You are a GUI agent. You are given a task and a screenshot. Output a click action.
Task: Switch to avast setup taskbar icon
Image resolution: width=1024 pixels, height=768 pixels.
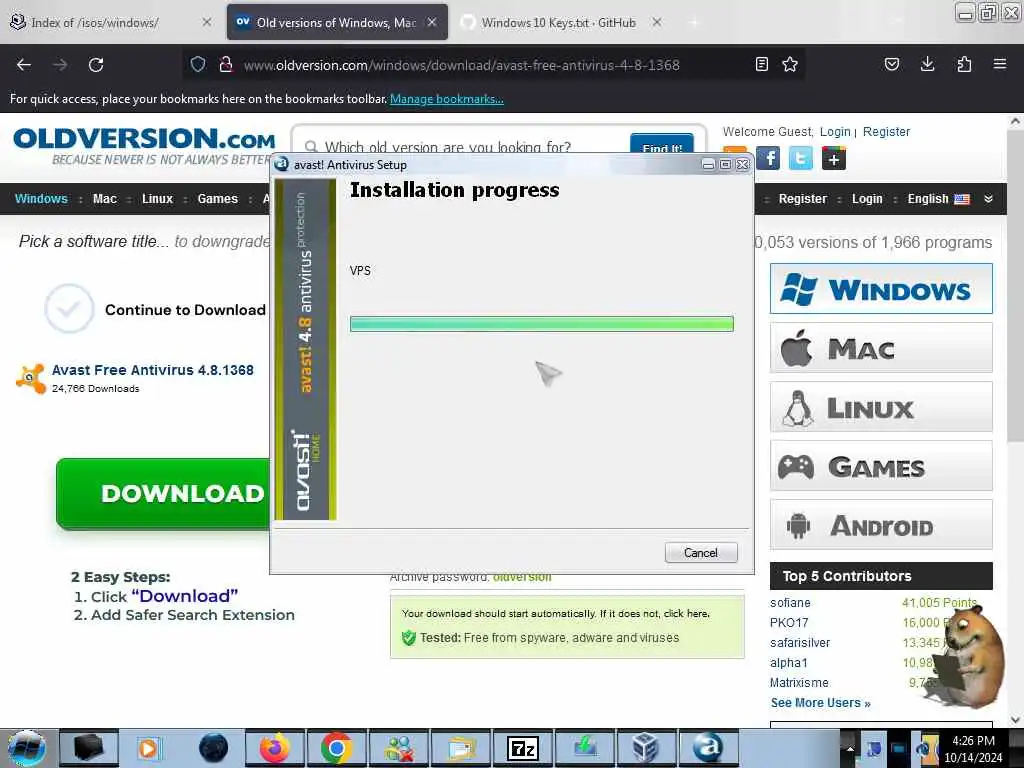708,748
